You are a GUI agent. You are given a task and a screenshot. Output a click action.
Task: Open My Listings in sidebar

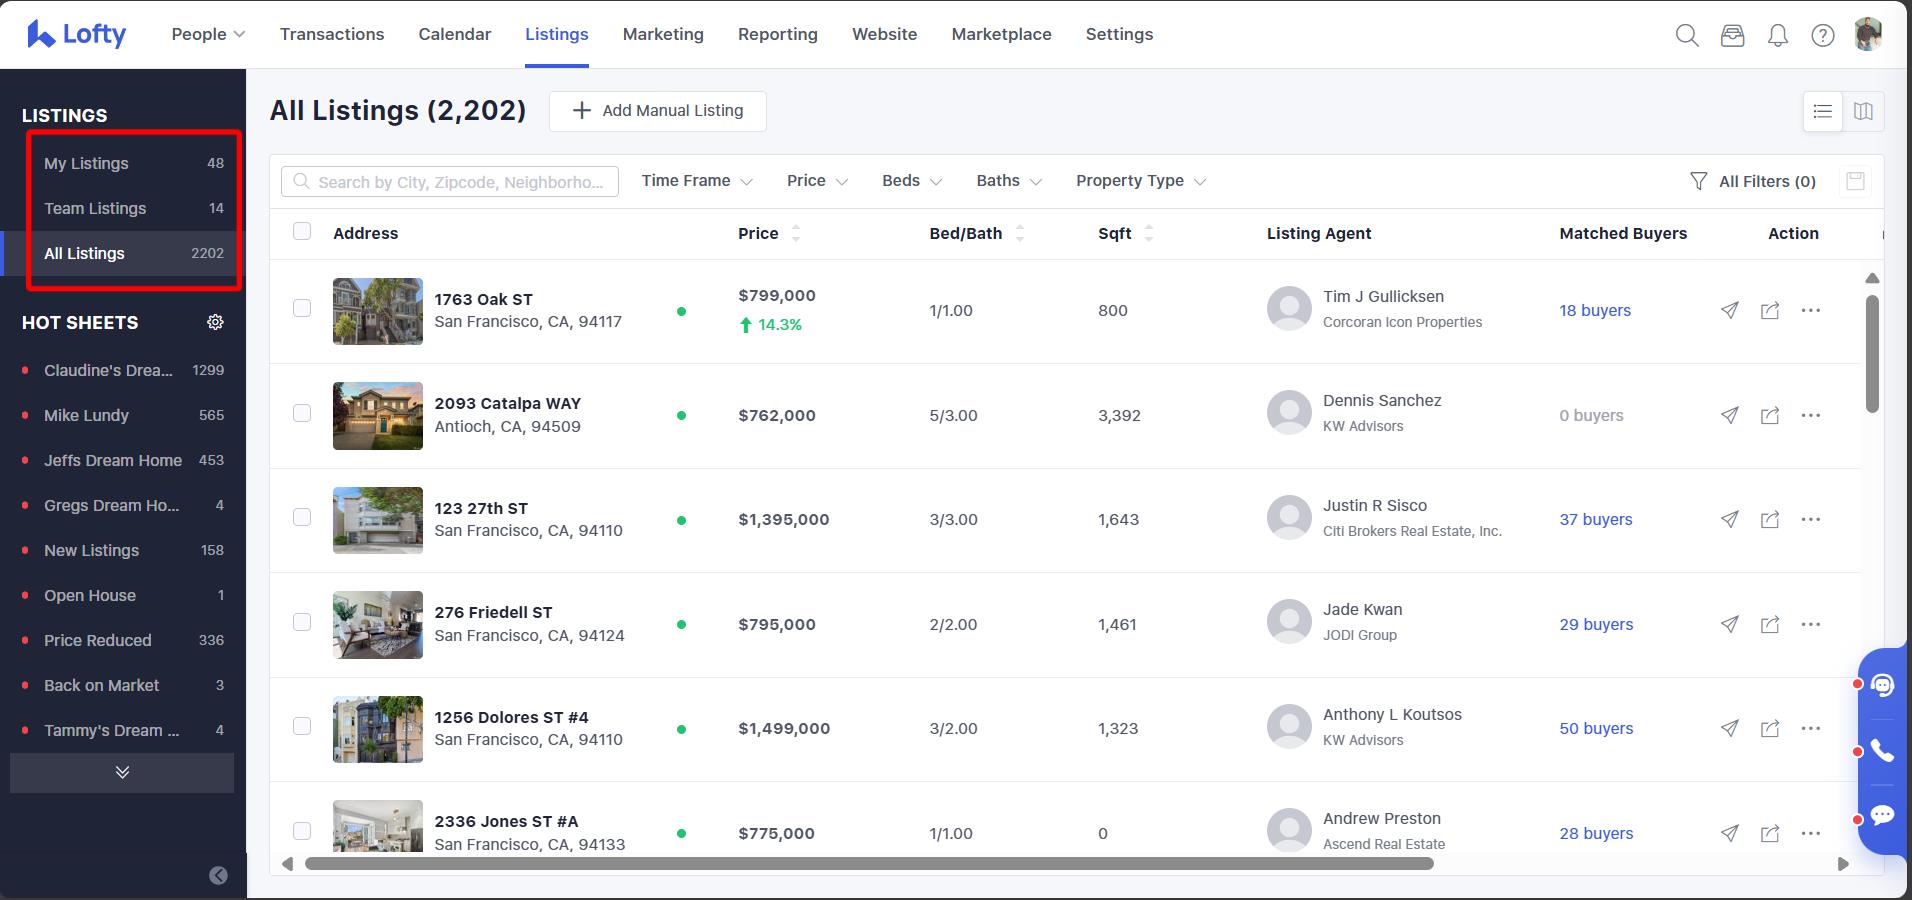pyautogui.click(x=87, y=163)
